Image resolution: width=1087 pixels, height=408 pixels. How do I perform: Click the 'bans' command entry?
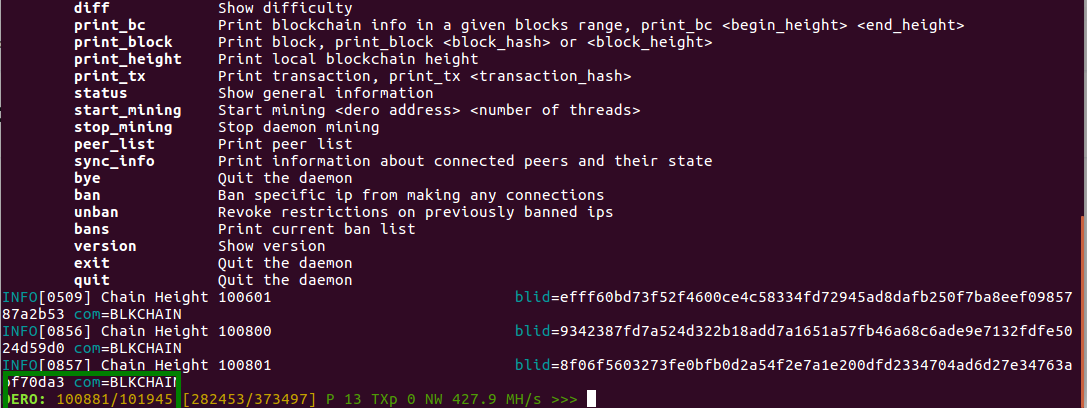(92, 229)
